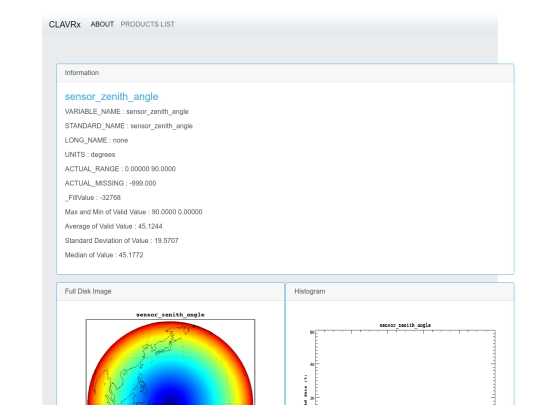Select the UNITS : degrees line

[x=90, y=155]
